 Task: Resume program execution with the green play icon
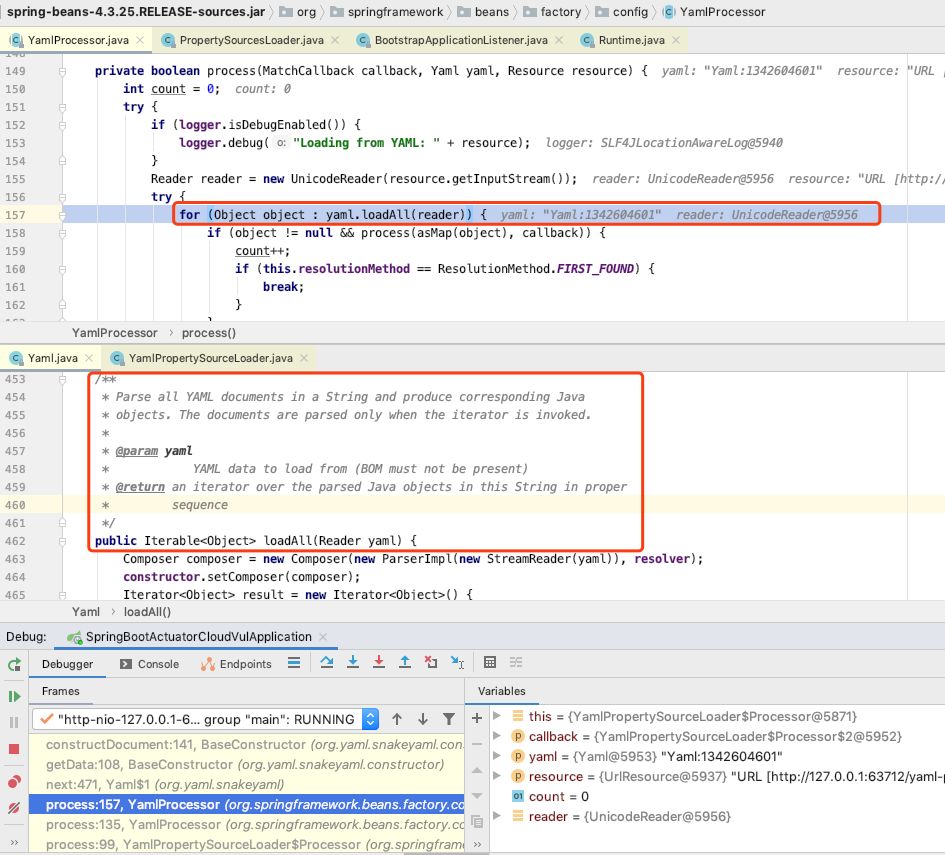click(14, 696)
